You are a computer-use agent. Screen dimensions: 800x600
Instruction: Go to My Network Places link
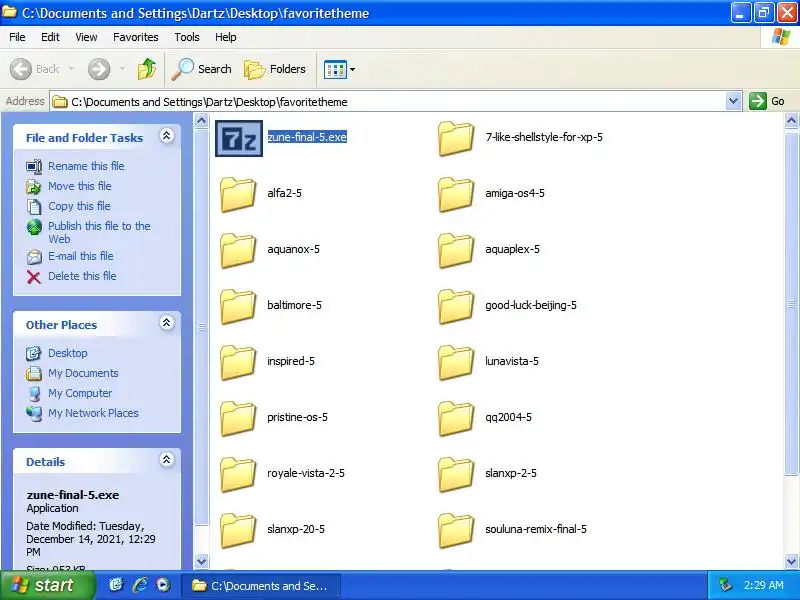[93, 413]
